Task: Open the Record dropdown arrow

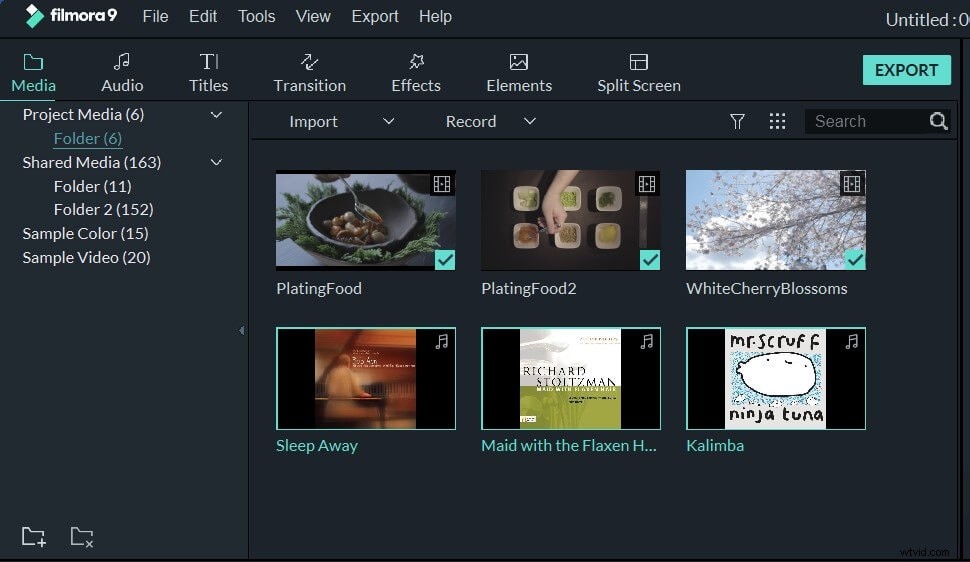Action: [530, 121]
